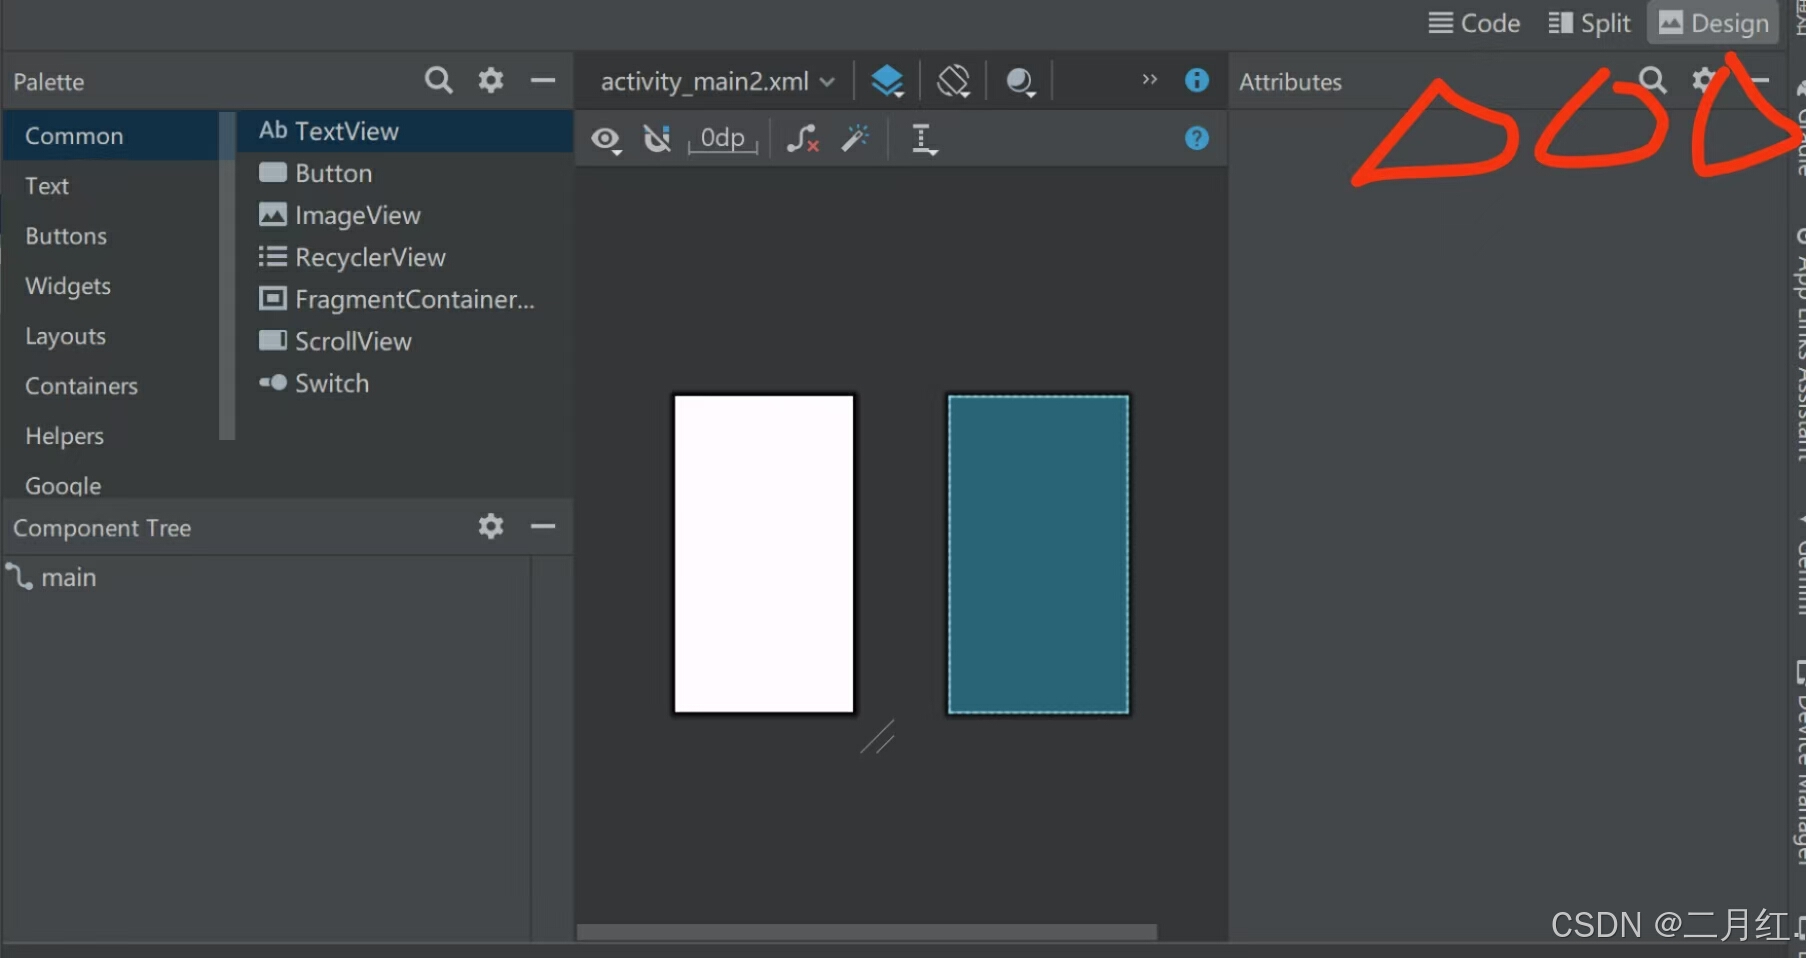Viewport: 1806px width, 958px height.
Task: Switch to Split view tab
Action: pos(1589,23)
